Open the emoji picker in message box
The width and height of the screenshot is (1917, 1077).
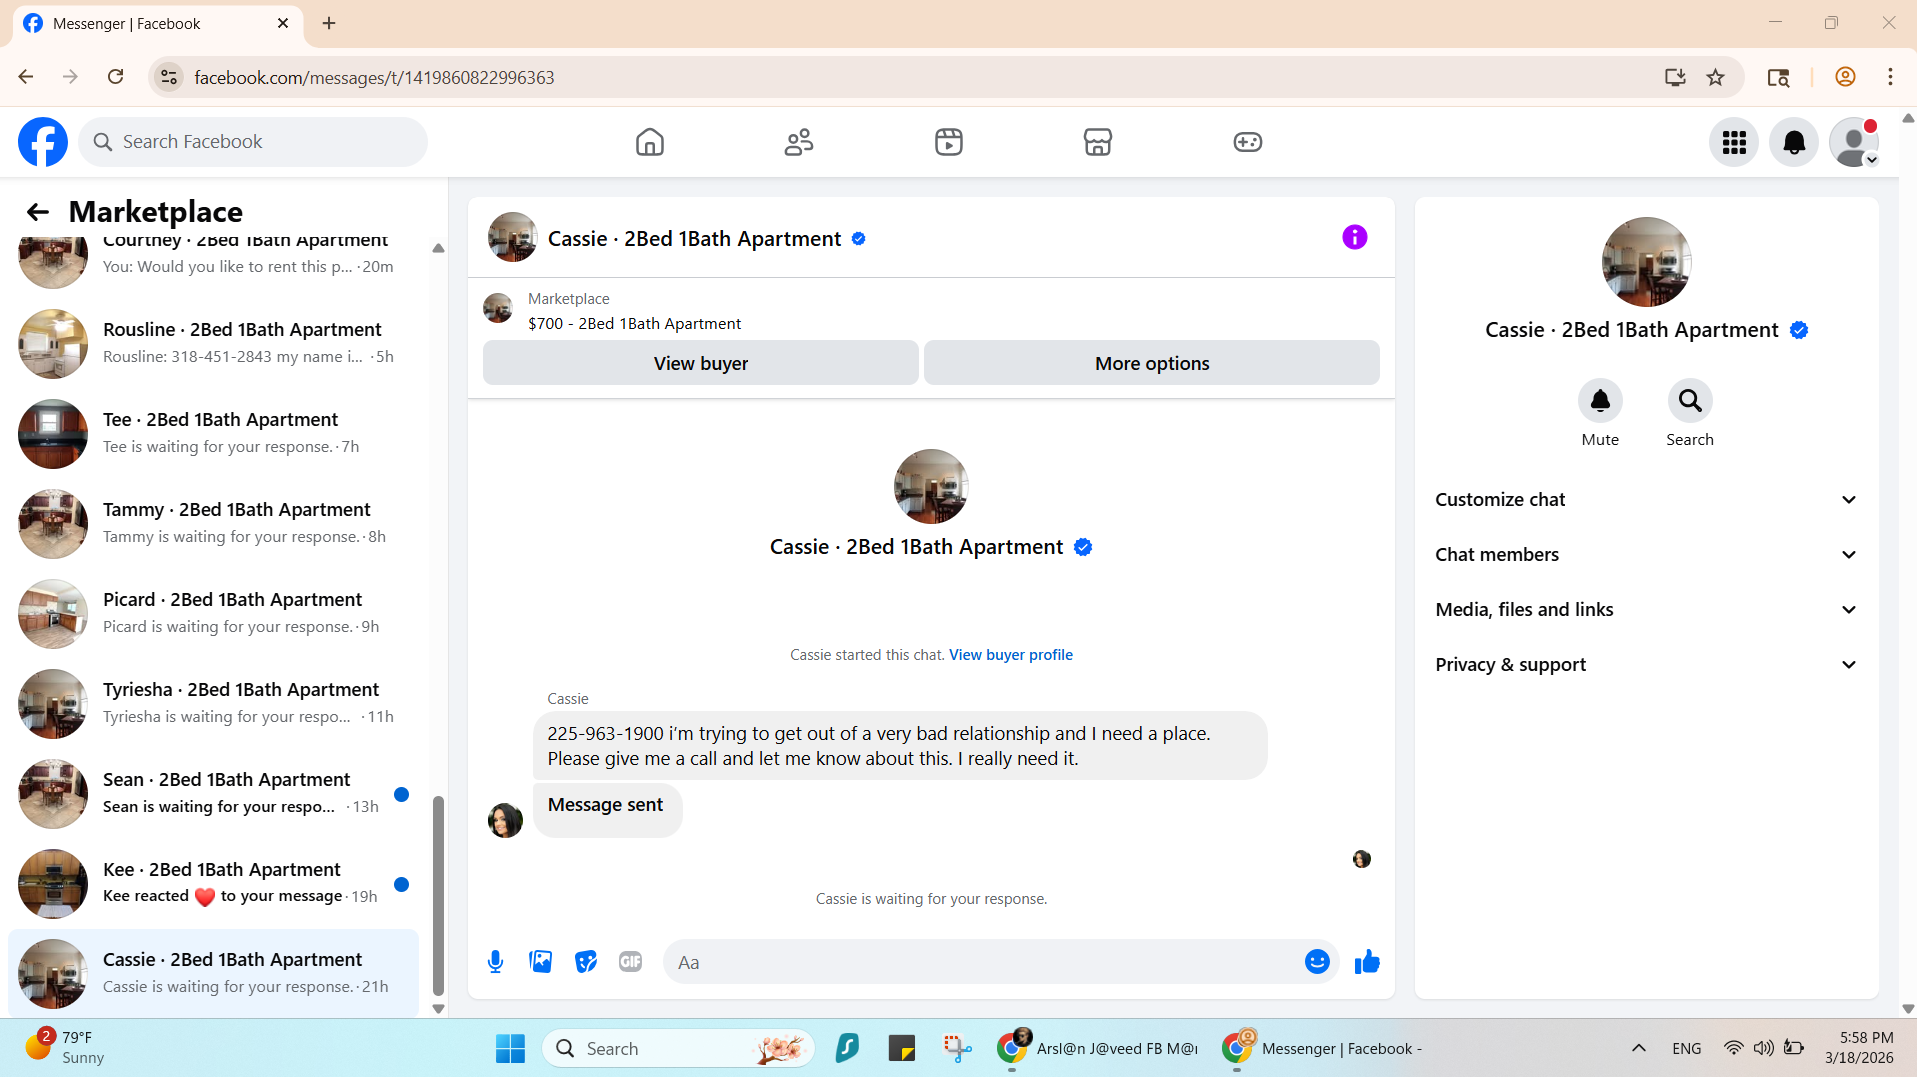(1317, 962)
